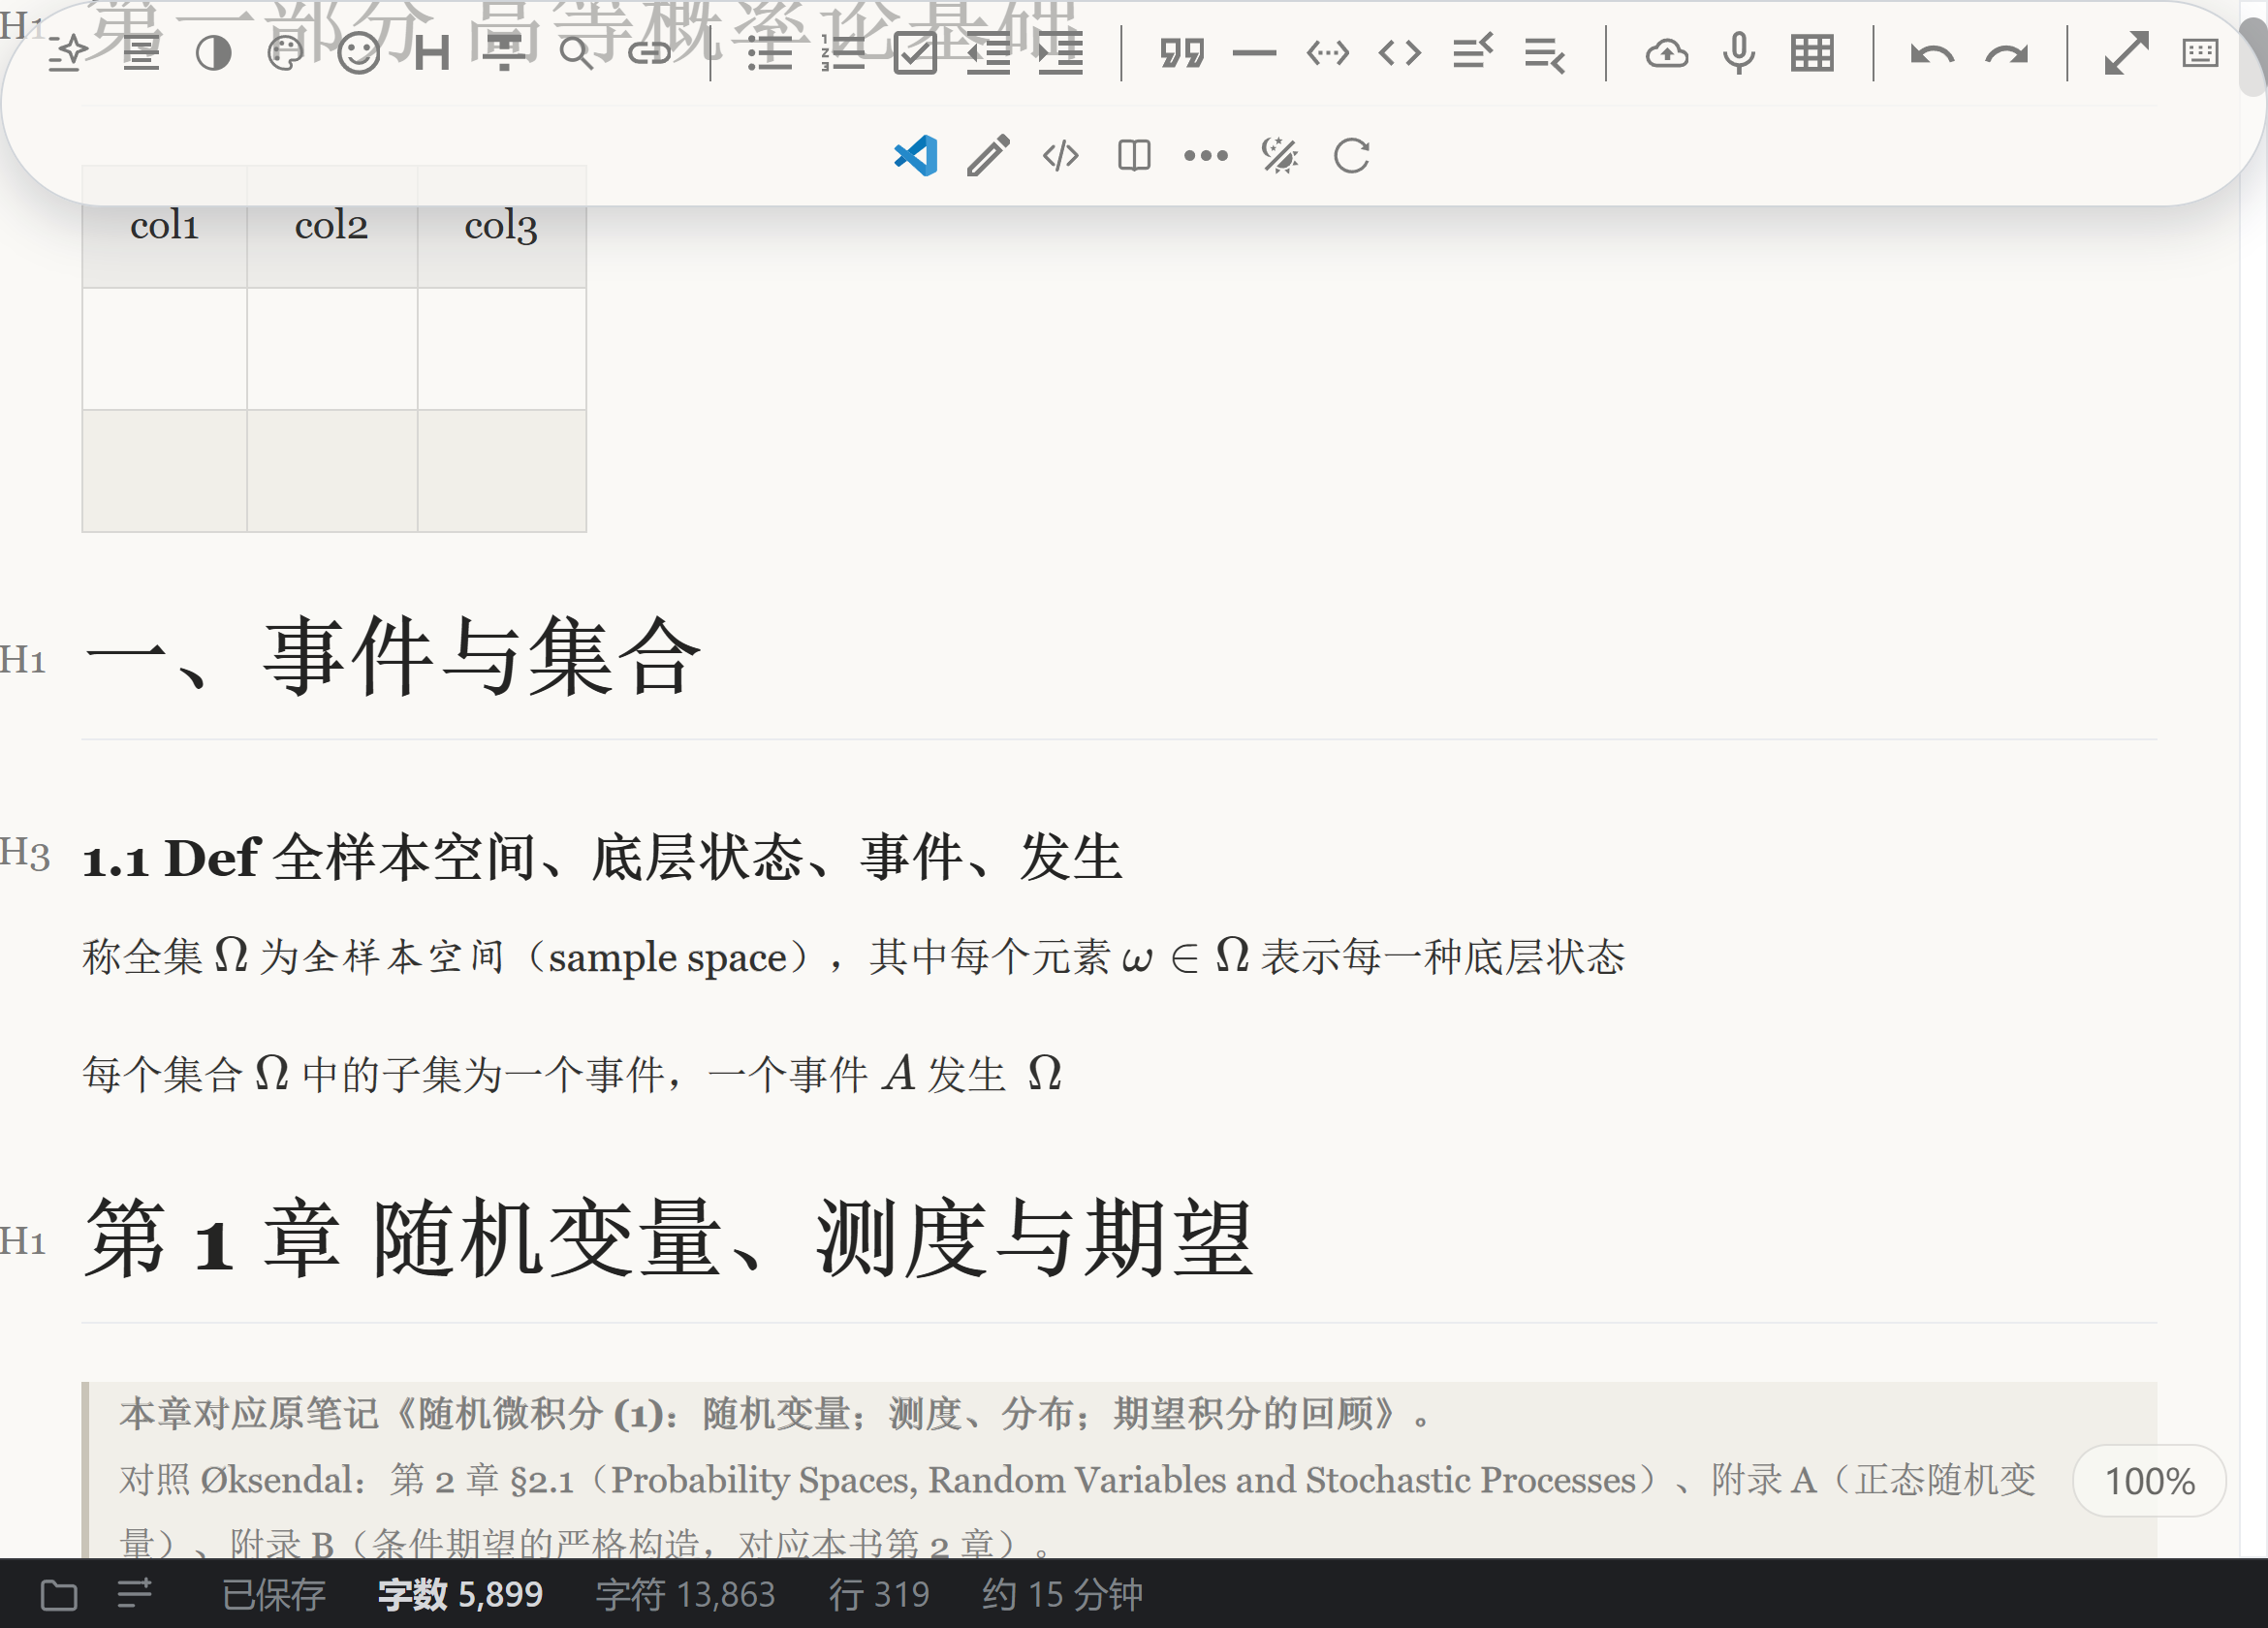
Task: Click the insert line after icon
Action: 1545,53
